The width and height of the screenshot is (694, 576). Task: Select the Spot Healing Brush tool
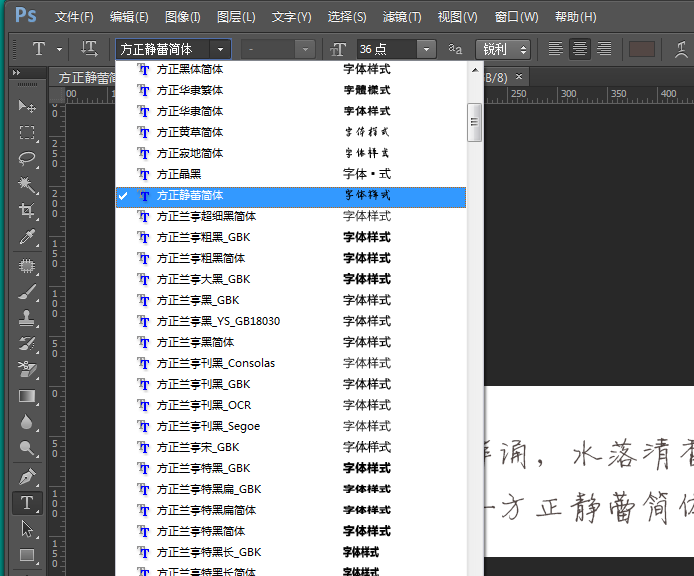[27, 265]
